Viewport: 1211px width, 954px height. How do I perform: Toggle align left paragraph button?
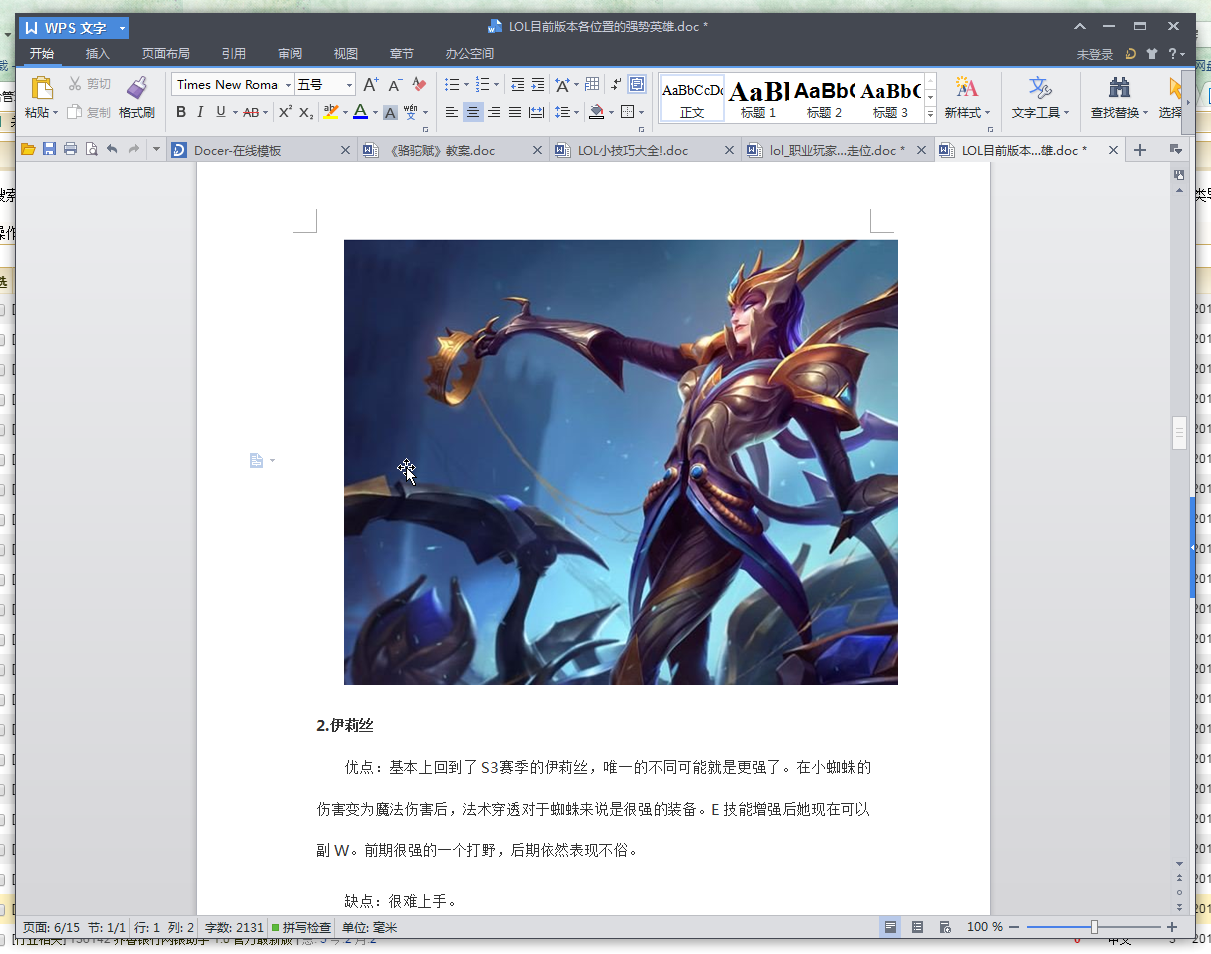pos(452,112)
